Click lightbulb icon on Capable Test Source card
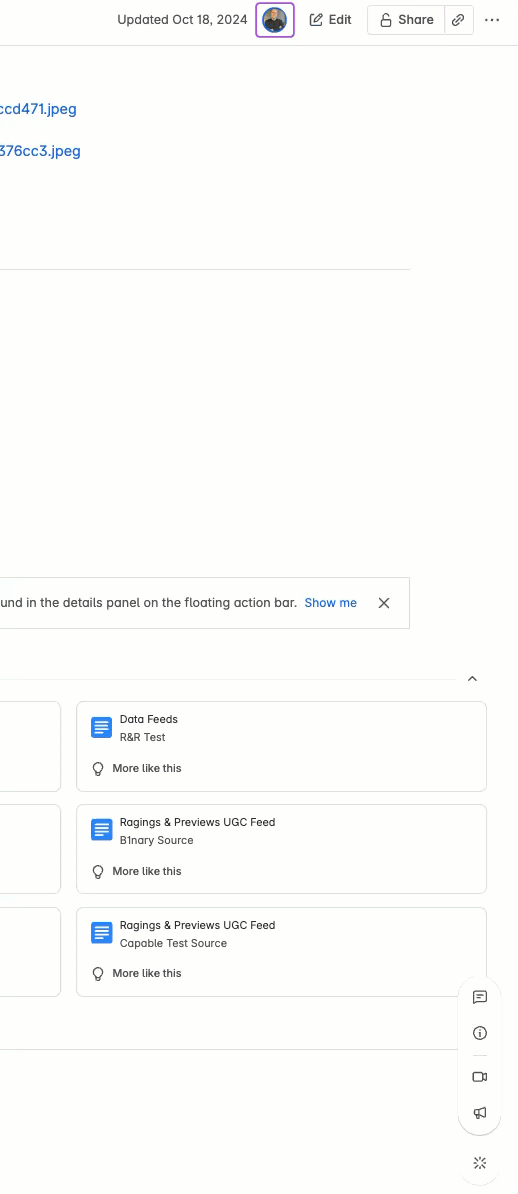Image resolution: width=518 pixels, height=1194 pixels. [98, 973]
